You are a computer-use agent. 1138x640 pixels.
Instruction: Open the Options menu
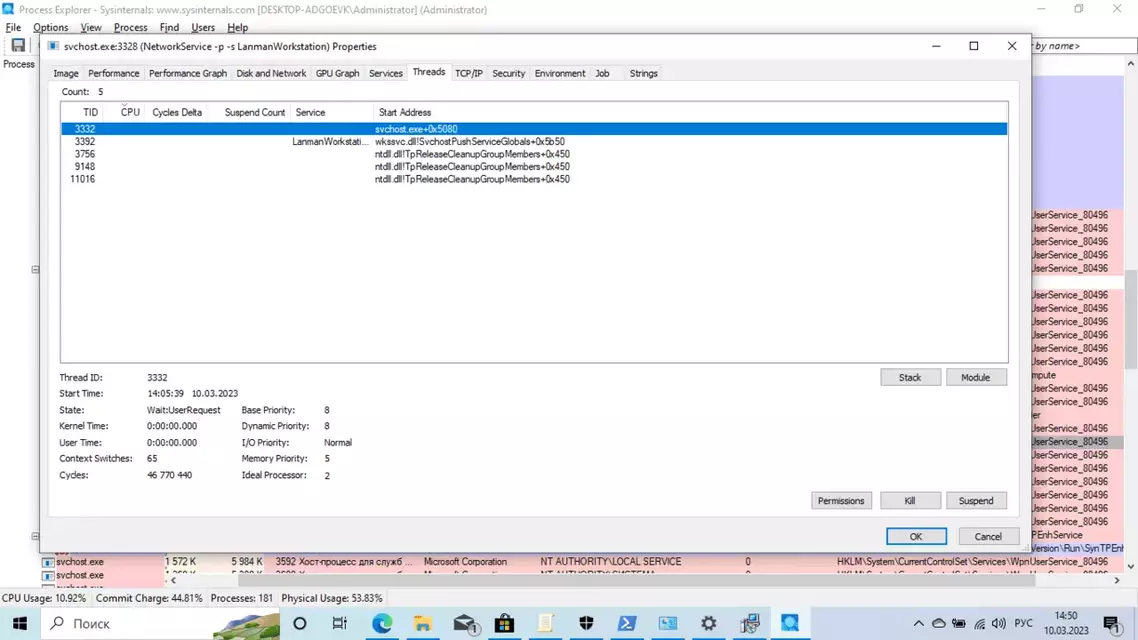(x=51, y=28)
